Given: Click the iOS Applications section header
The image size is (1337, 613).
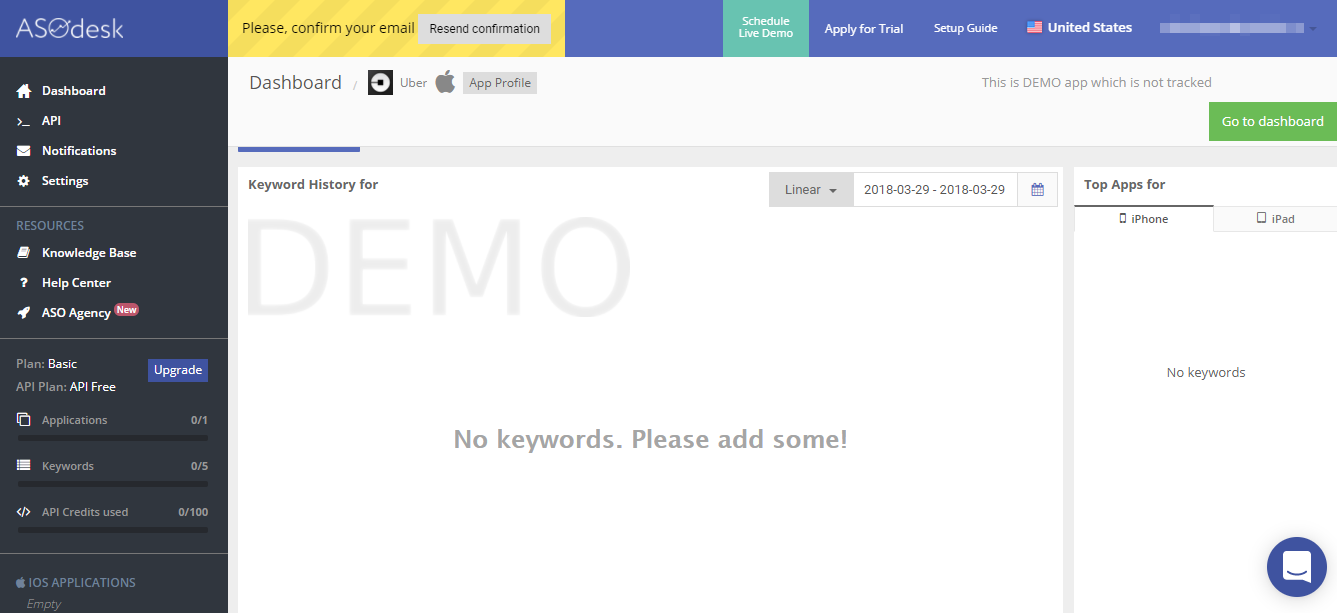Looking at the screenshot, I should coord(76,582).
